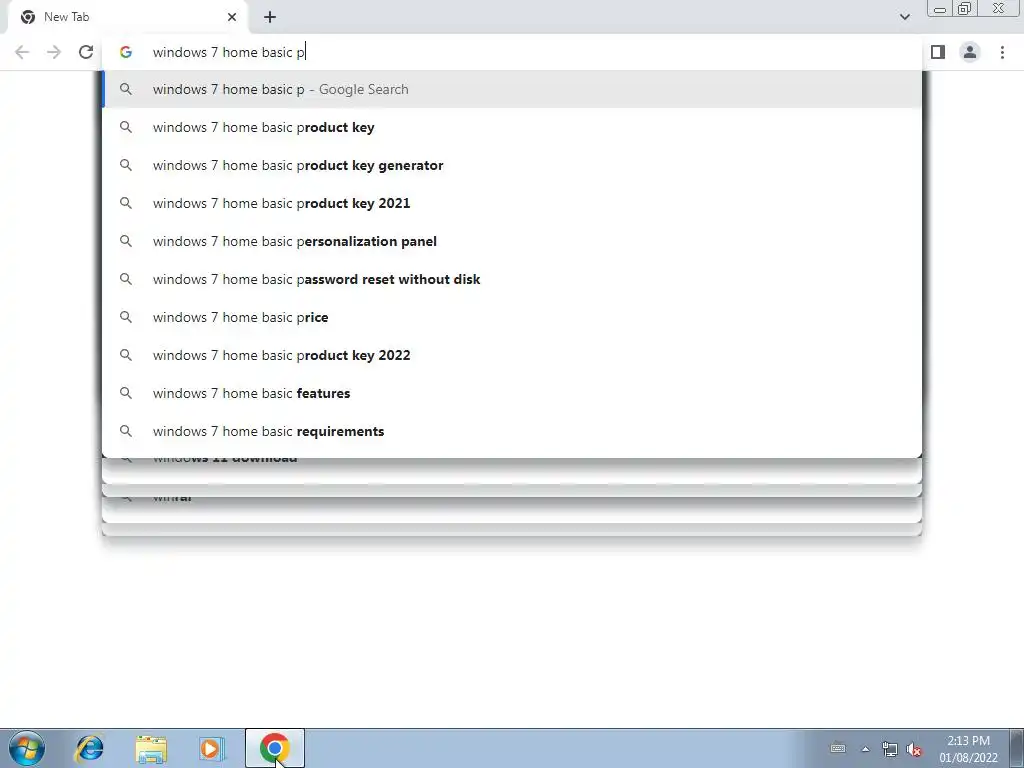Select suggestion 'windows 7 home basic requirements'

point(512,431)
